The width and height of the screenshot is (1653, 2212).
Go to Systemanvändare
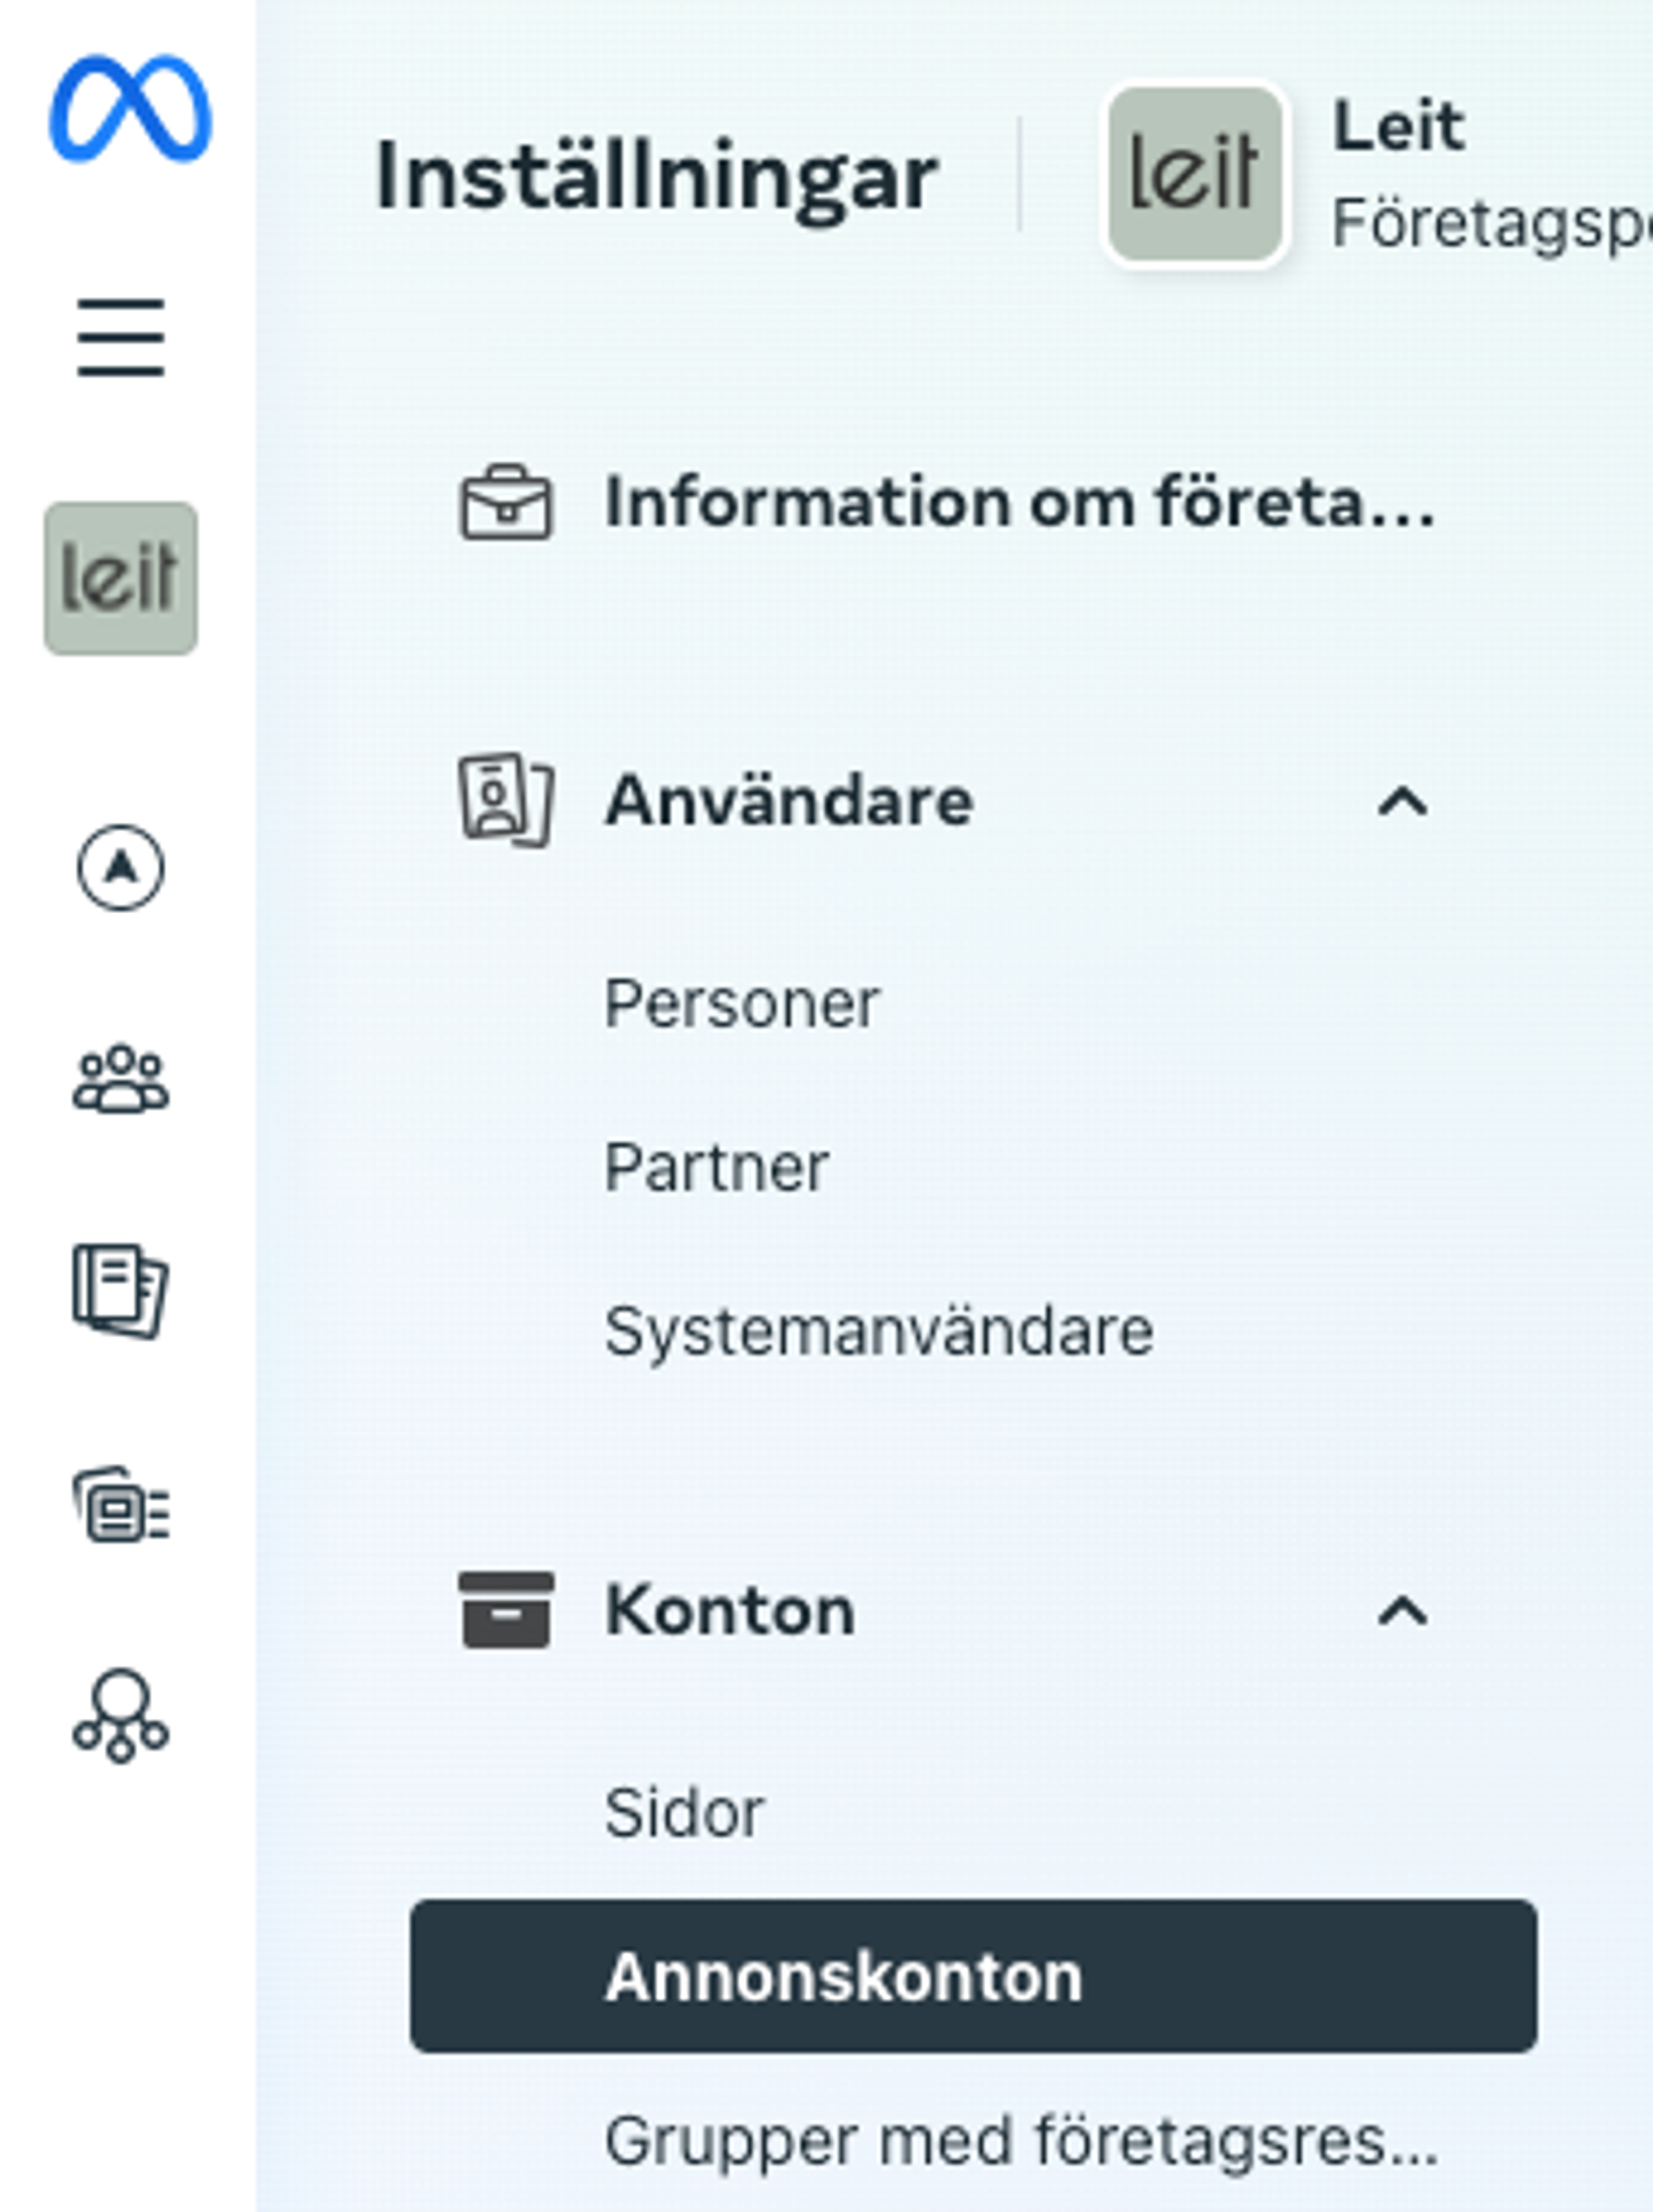coord(878,1332)
